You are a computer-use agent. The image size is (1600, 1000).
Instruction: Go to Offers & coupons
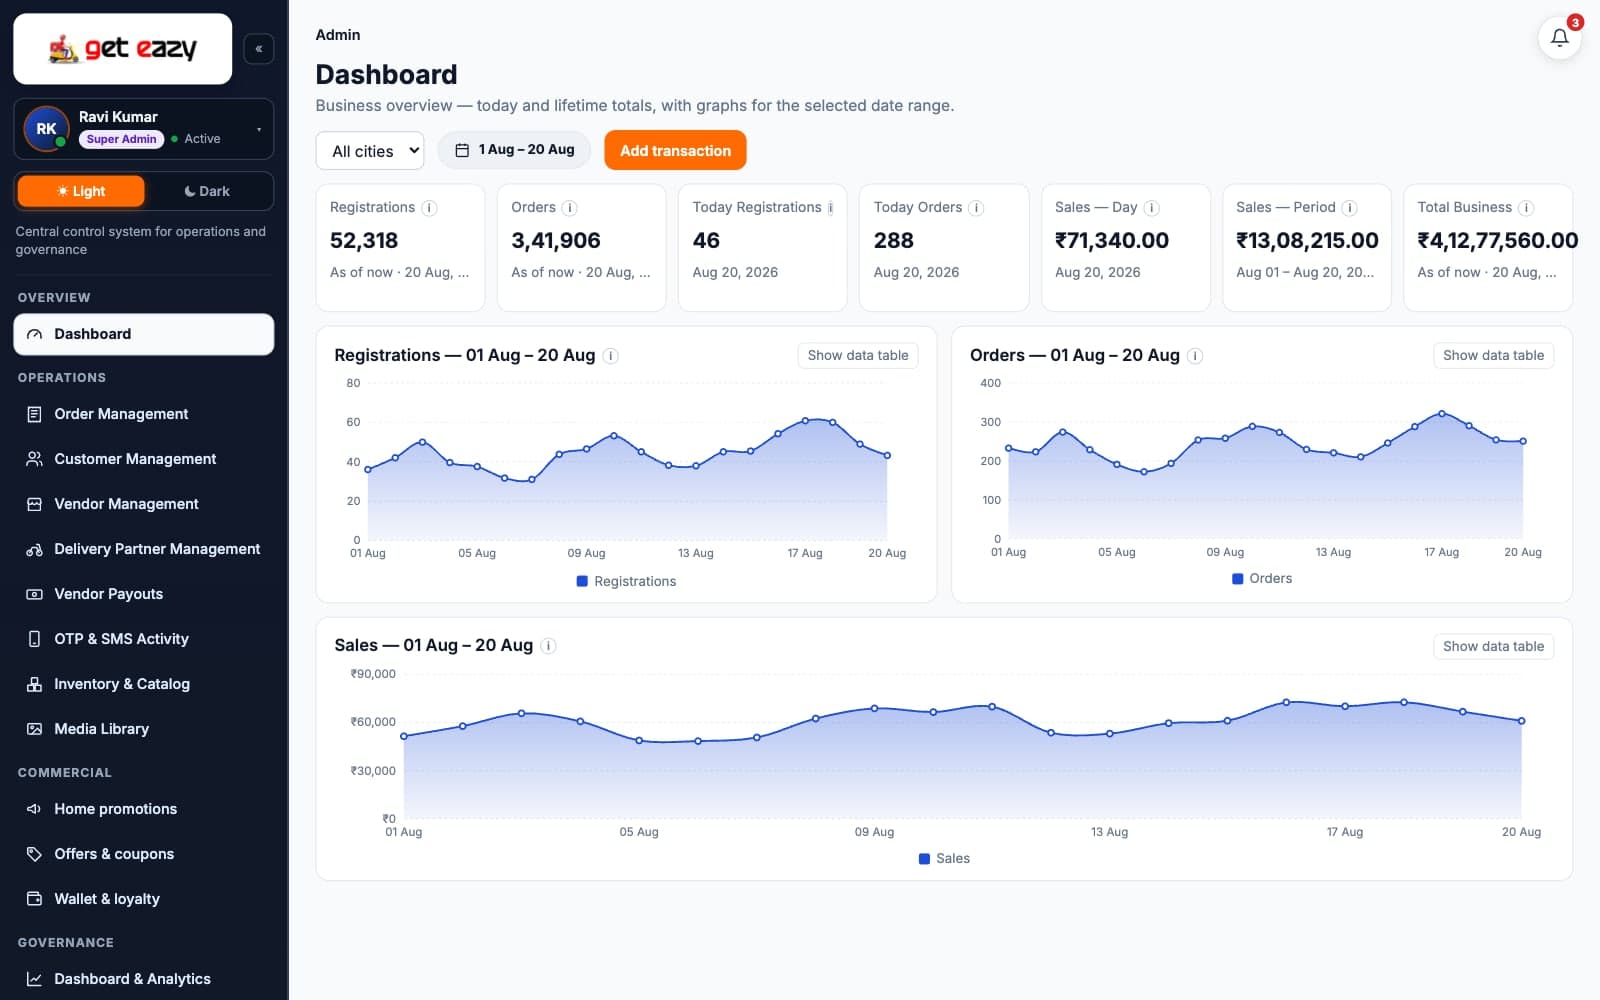(143, 854)
